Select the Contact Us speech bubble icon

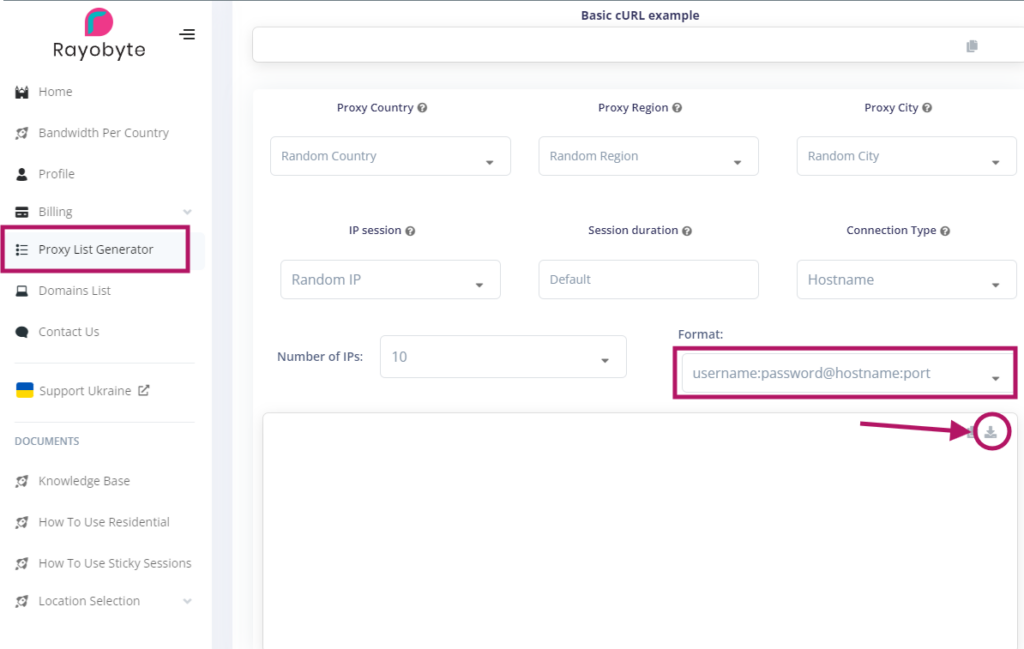point(21,331)
